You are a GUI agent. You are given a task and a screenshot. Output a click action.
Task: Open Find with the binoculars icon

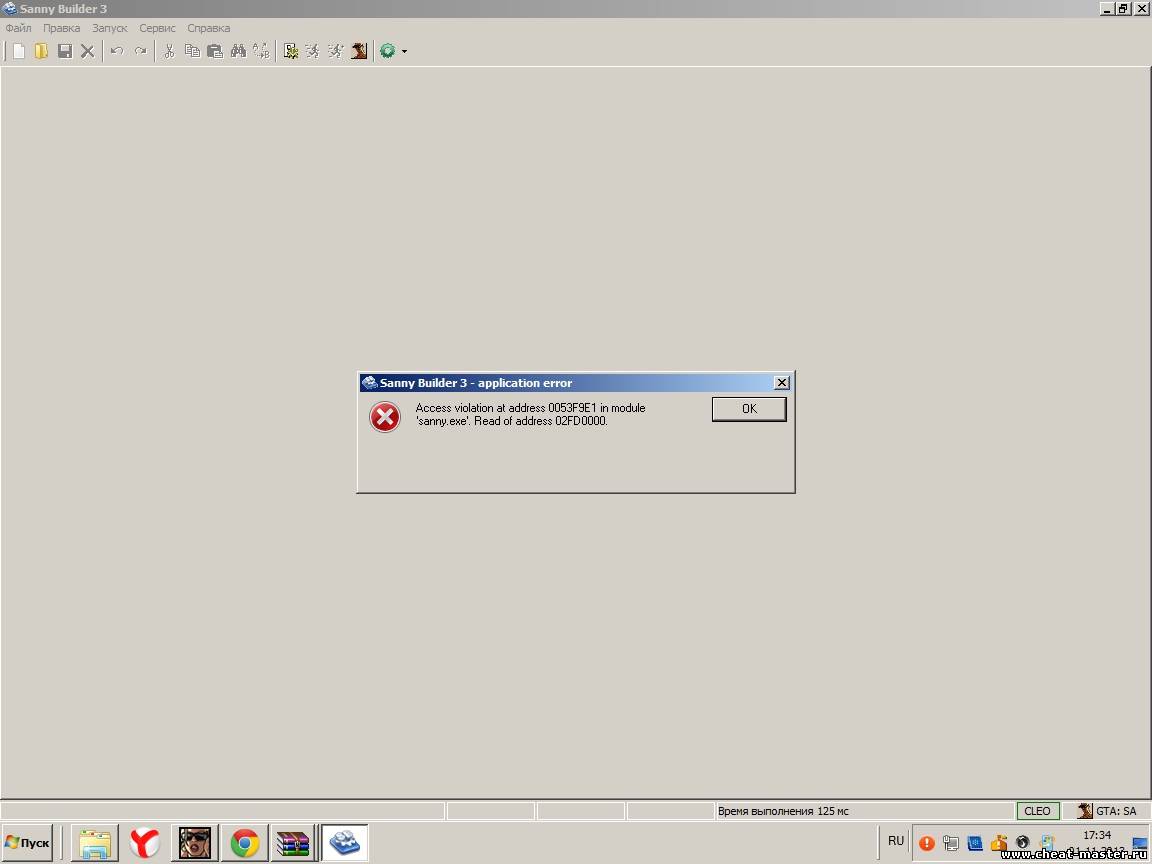238,51
